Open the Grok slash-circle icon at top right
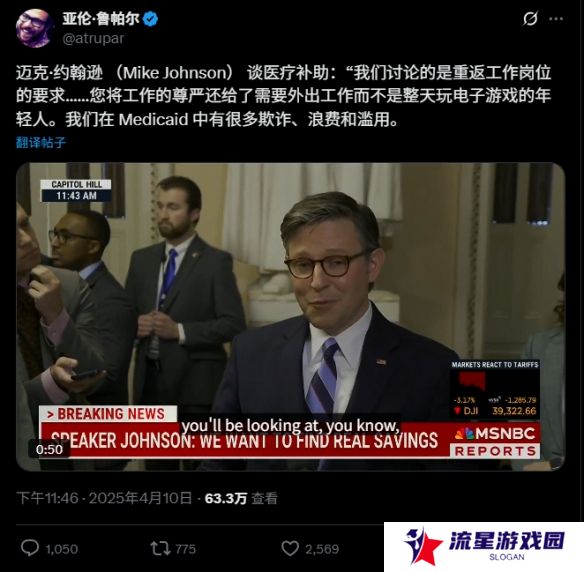The image size is (584, 572). [x=530, y=18]
